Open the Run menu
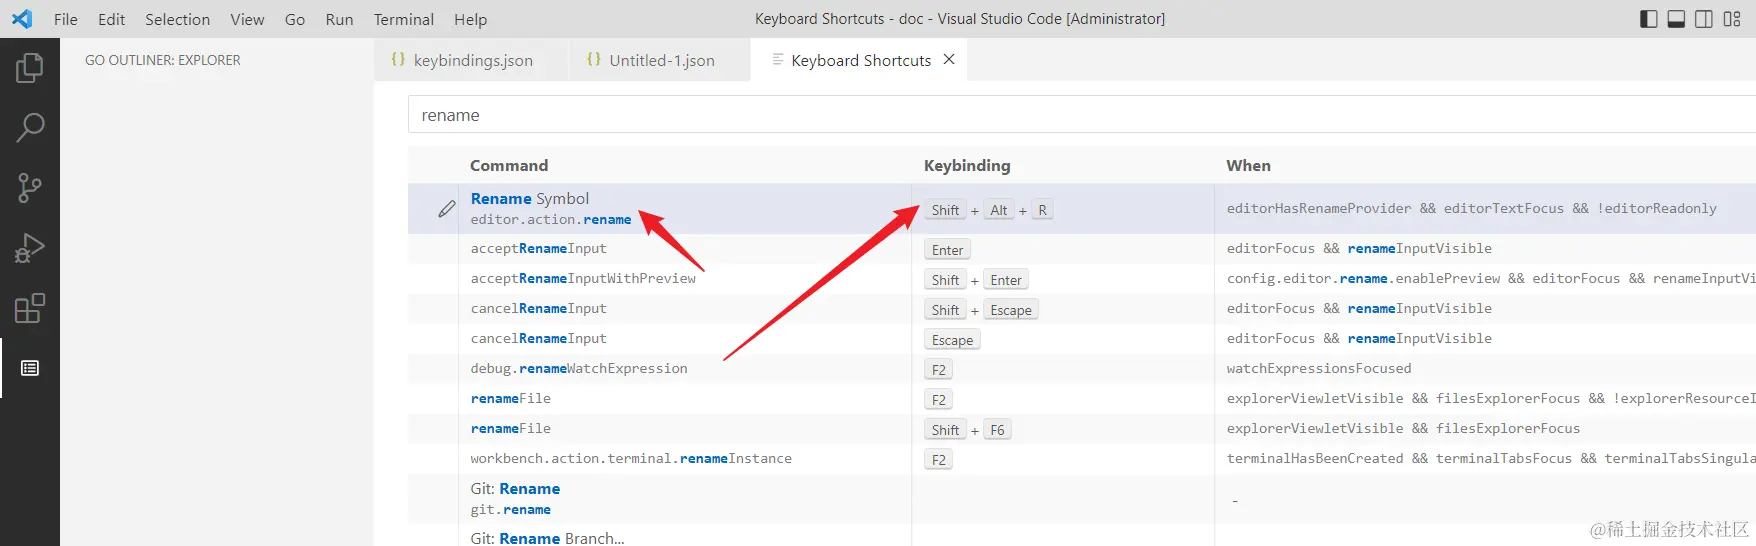 pyautogui.click(x=339, y=19)
